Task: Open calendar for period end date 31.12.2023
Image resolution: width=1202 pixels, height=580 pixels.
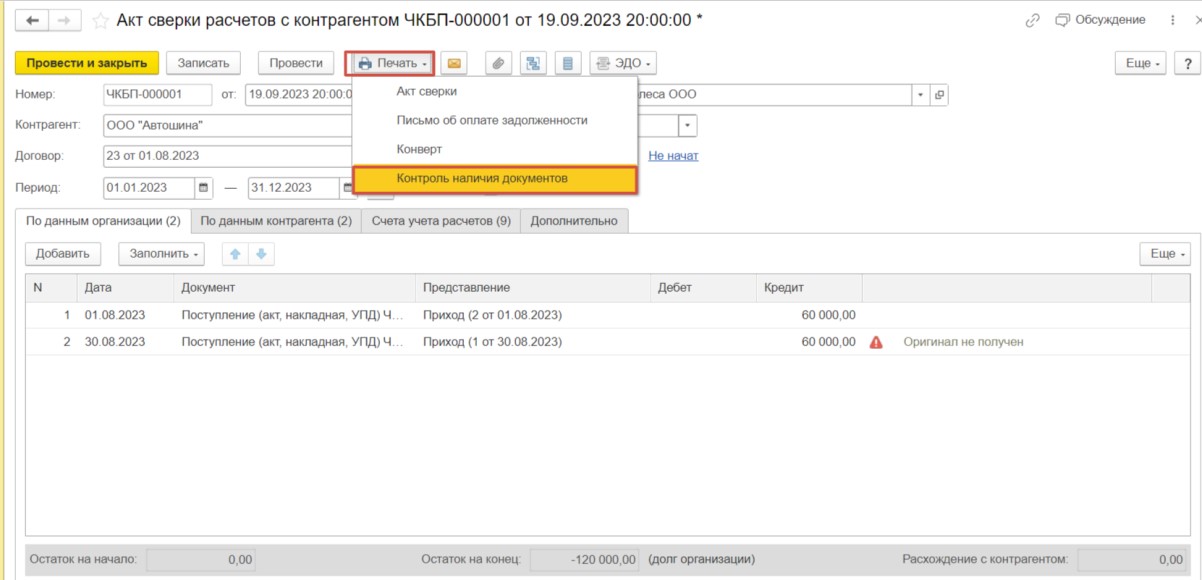Action: [350, 188]
